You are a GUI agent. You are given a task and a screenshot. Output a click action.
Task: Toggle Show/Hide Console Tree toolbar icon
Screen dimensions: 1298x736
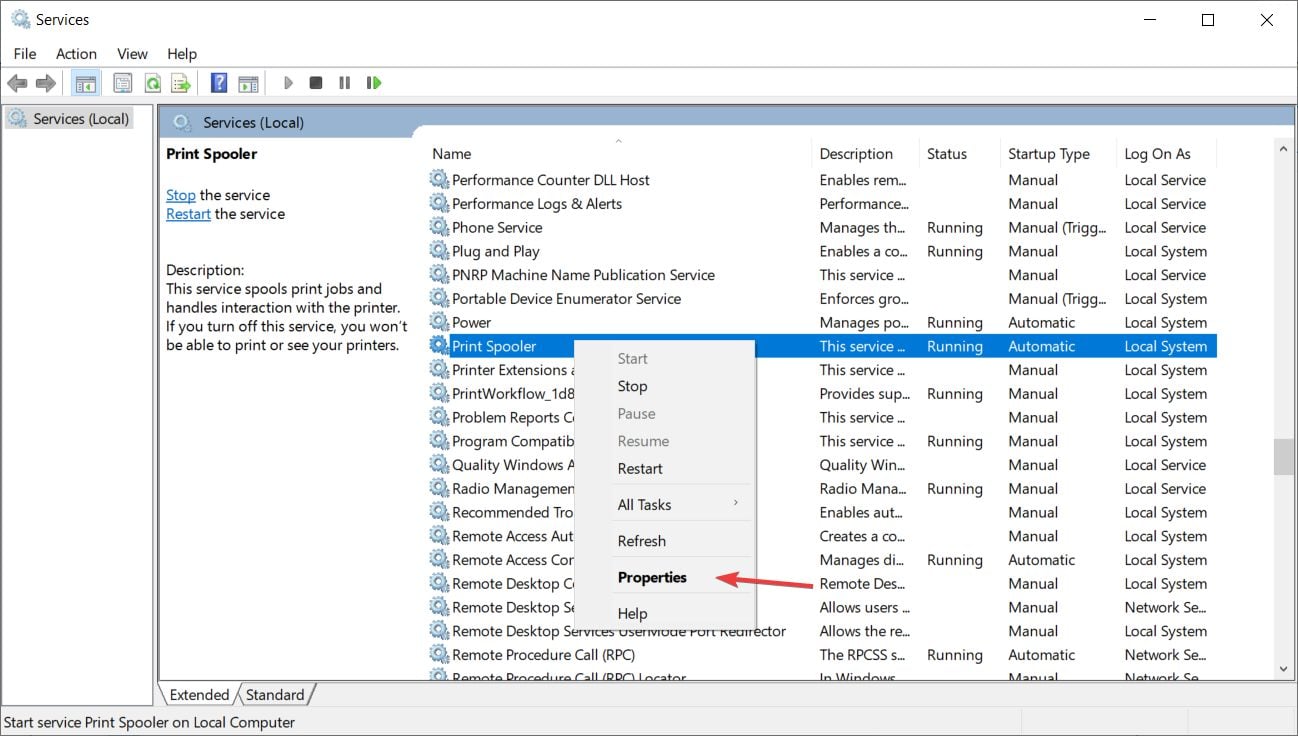point(86,83)
